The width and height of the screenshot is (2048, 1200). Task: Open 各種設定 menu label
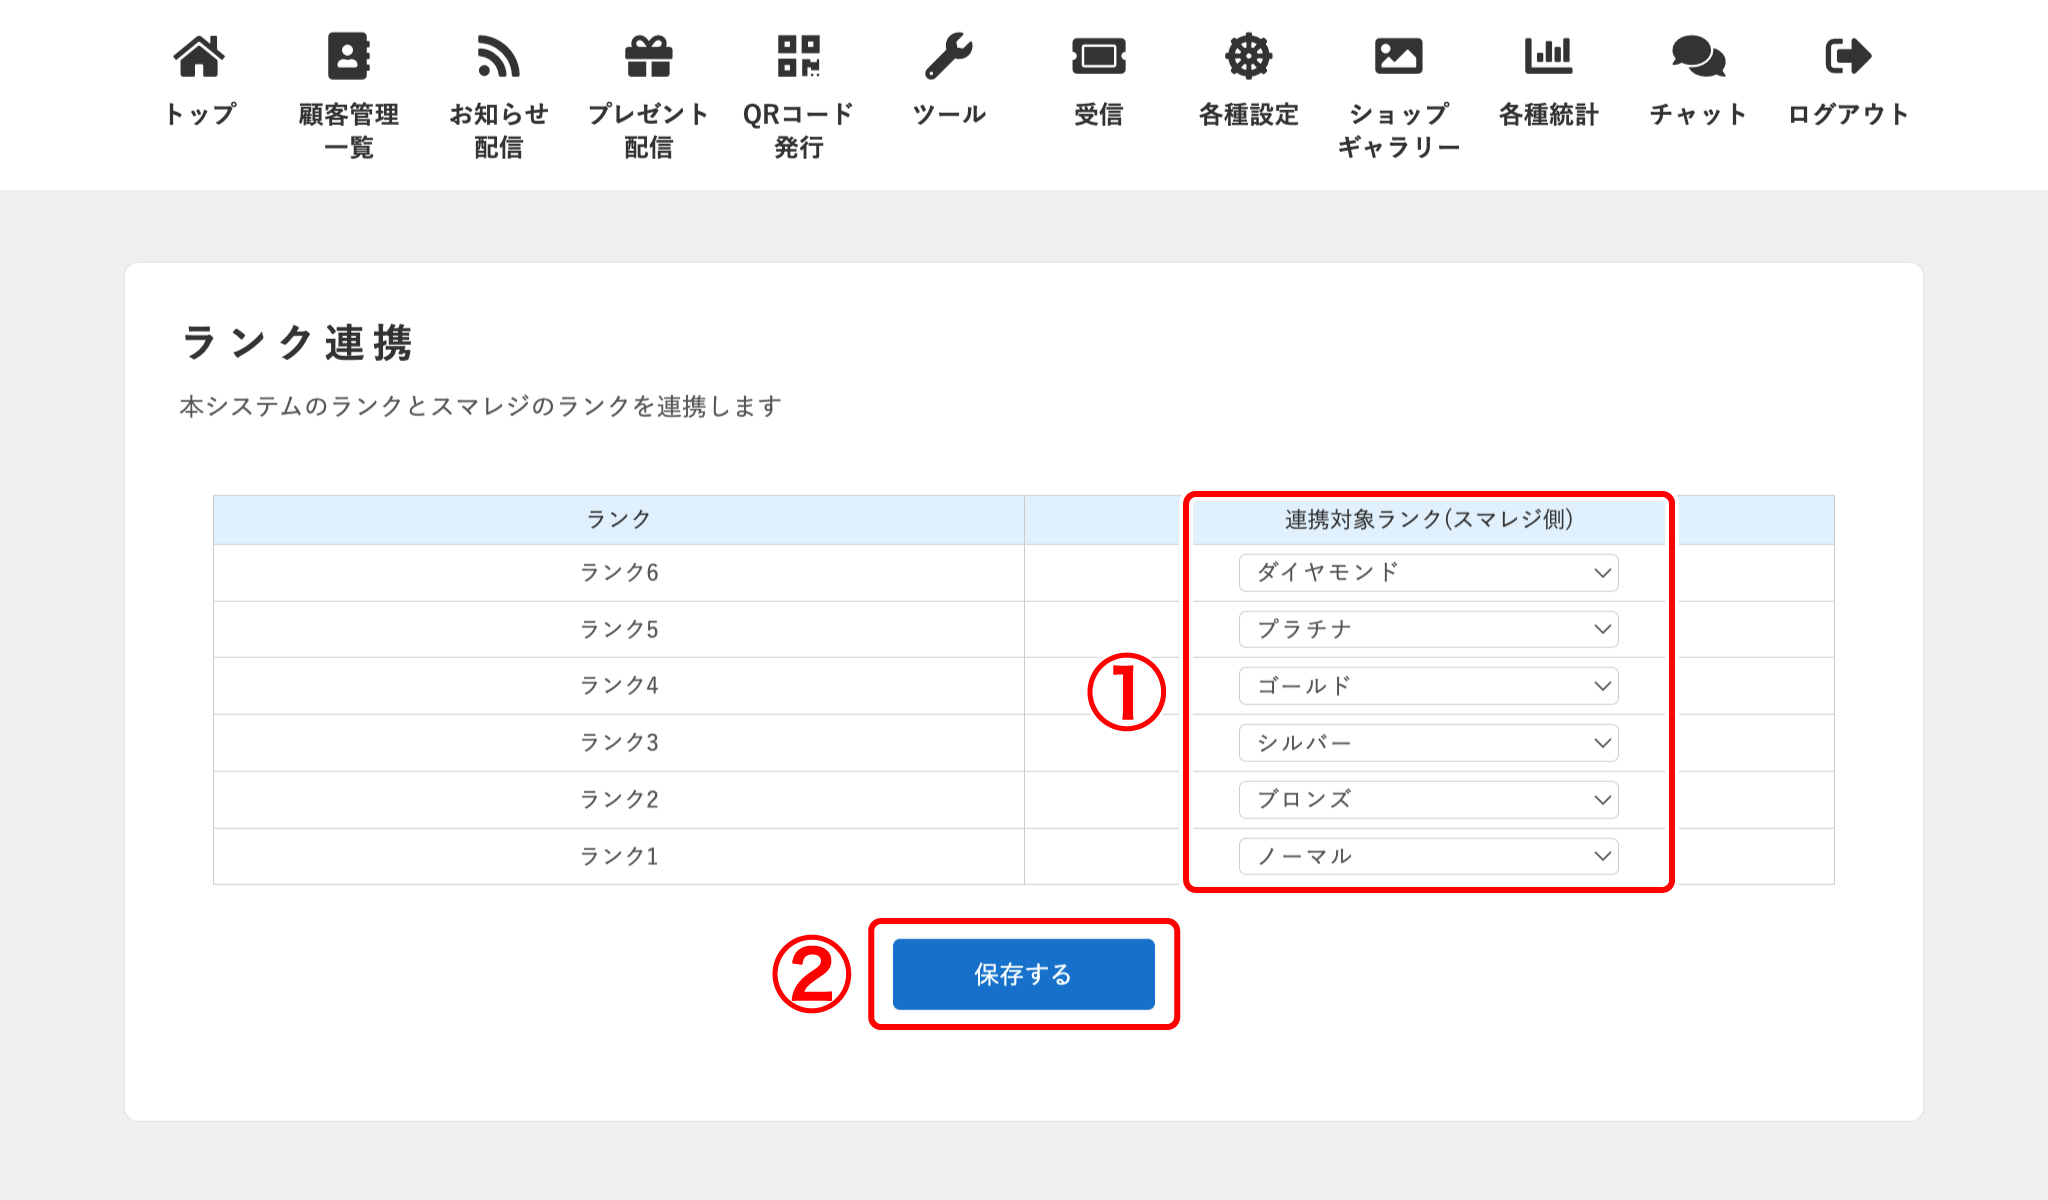pyautogui.click(x=1249, y=114)
